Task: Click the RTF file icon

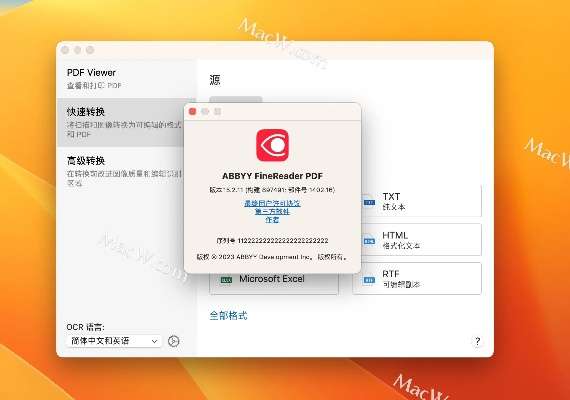Action: pyautogui.click(x=369, y=279)
